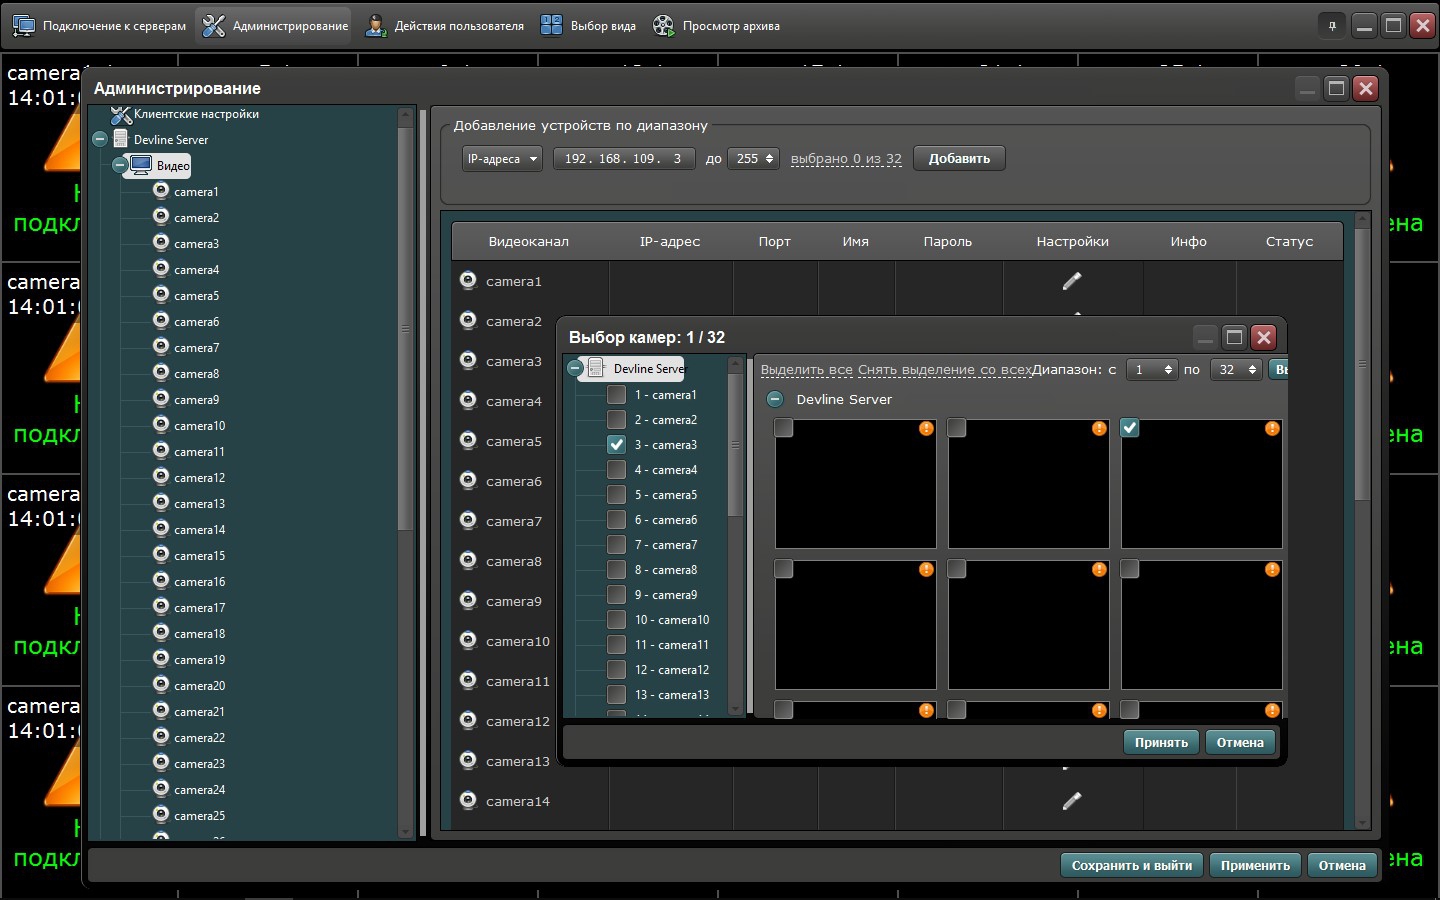Click camera selection tree scrollbar
The image size is (1440, 900).
[736, 445]
